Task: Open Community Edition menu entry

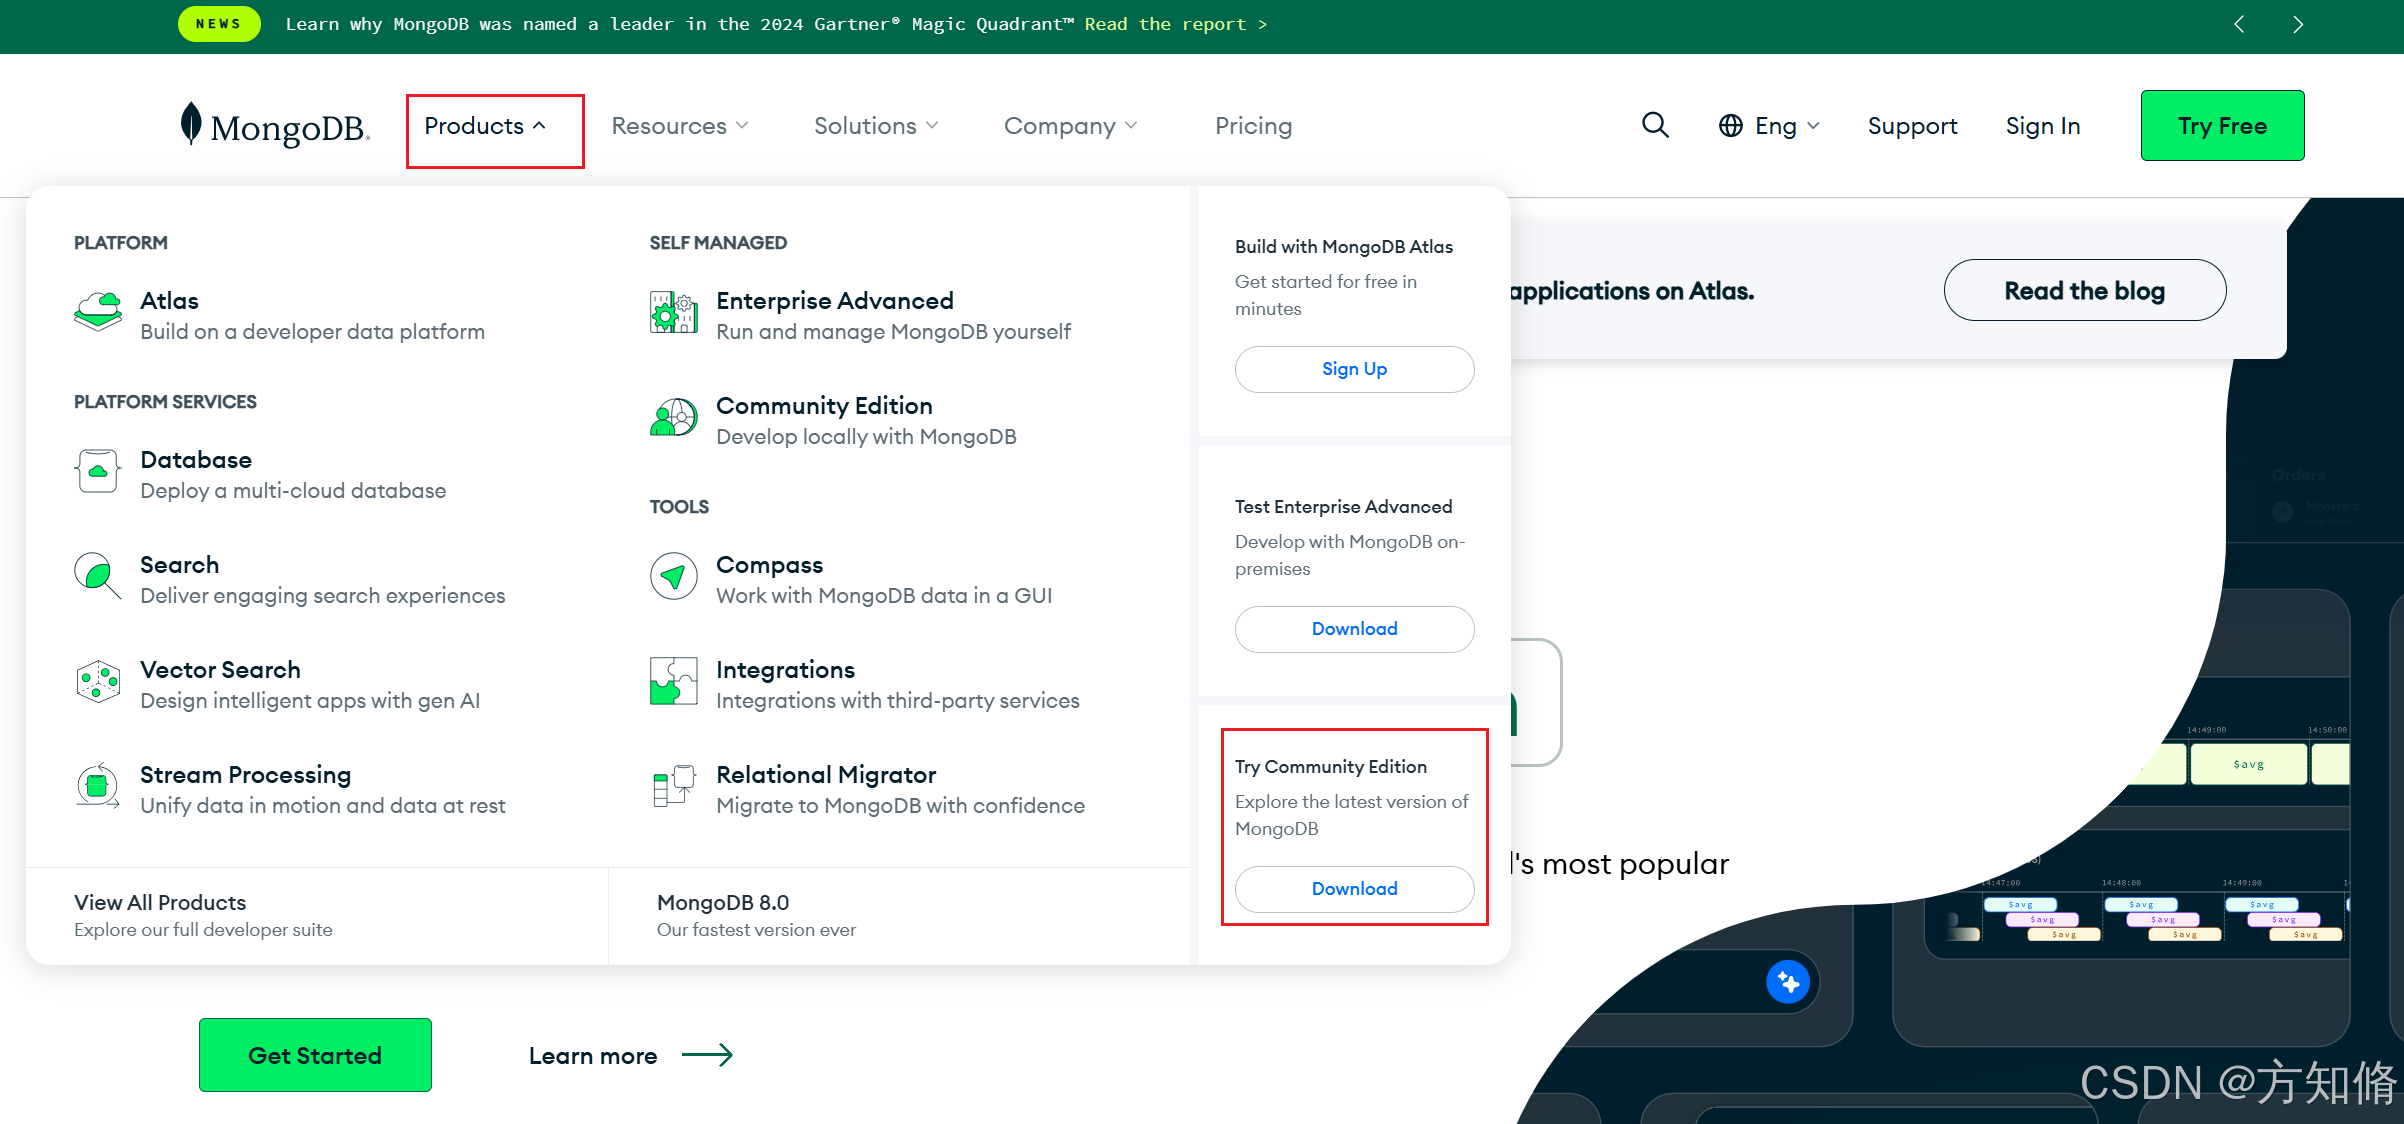Action: tap(824, 406)
